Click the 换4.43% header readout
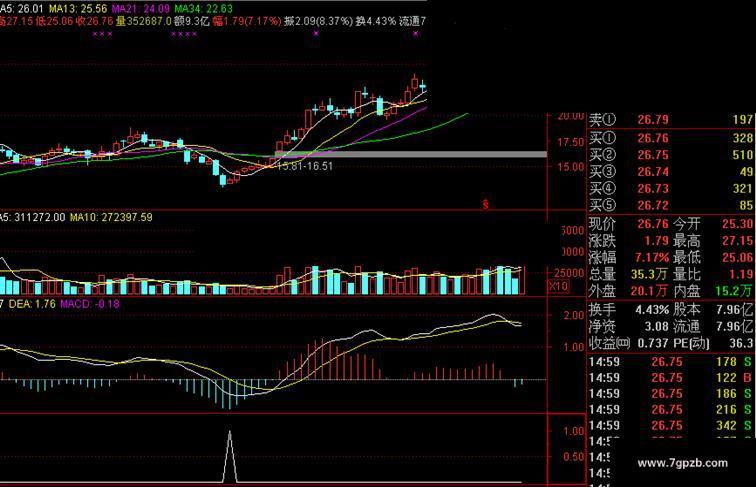The image size is (756, 487). [376, 21]
